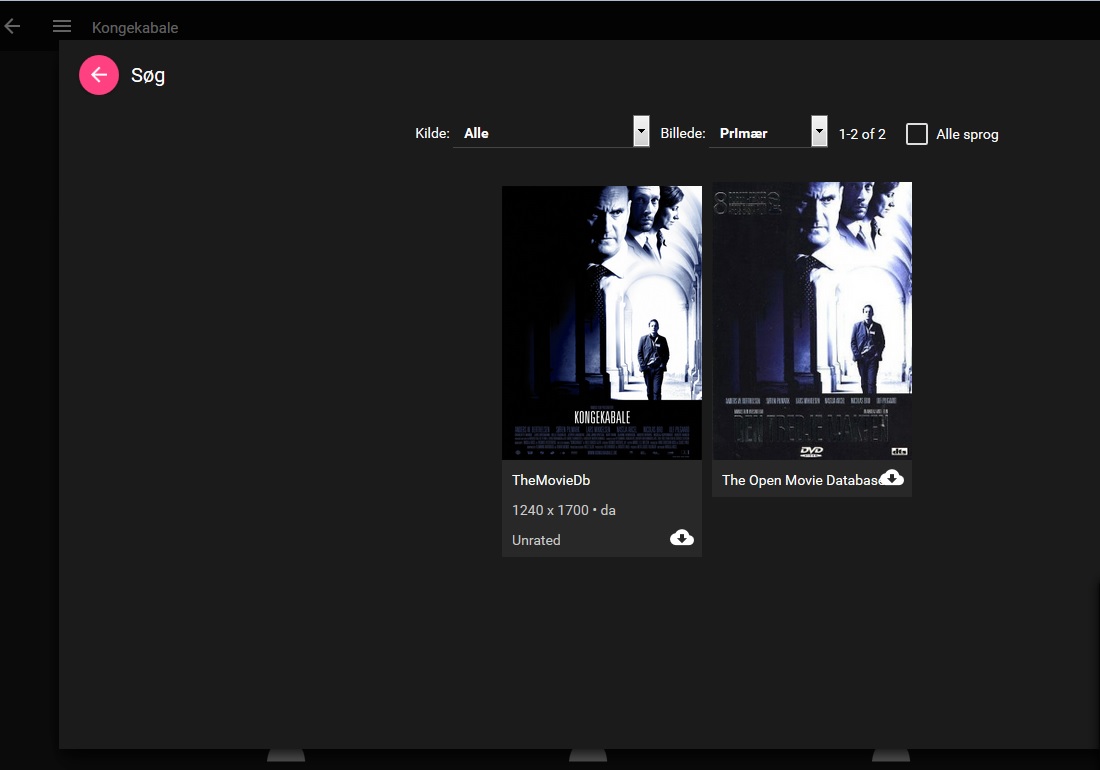Click the 1-2 of 2 result count
Viewport: 1100px width, 770px height.
(x=862, y=134)
